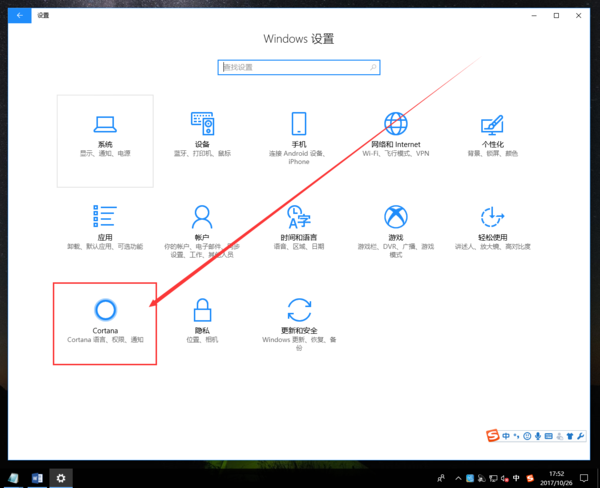Viewport: 600px width, 488px height.
Task: Expand hidden system tray icons
Action: coord(458,478)
